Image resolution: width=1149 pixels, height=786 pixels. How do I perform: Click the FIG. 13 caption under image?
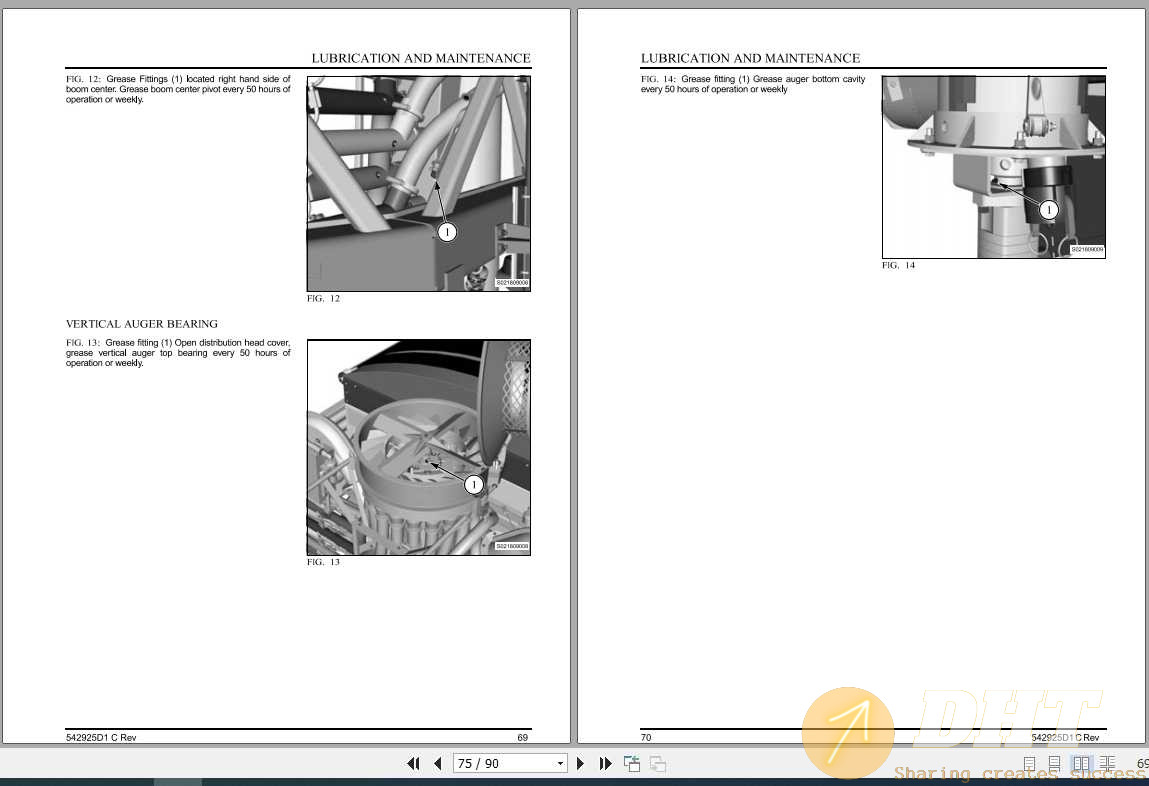click(323, 563)
